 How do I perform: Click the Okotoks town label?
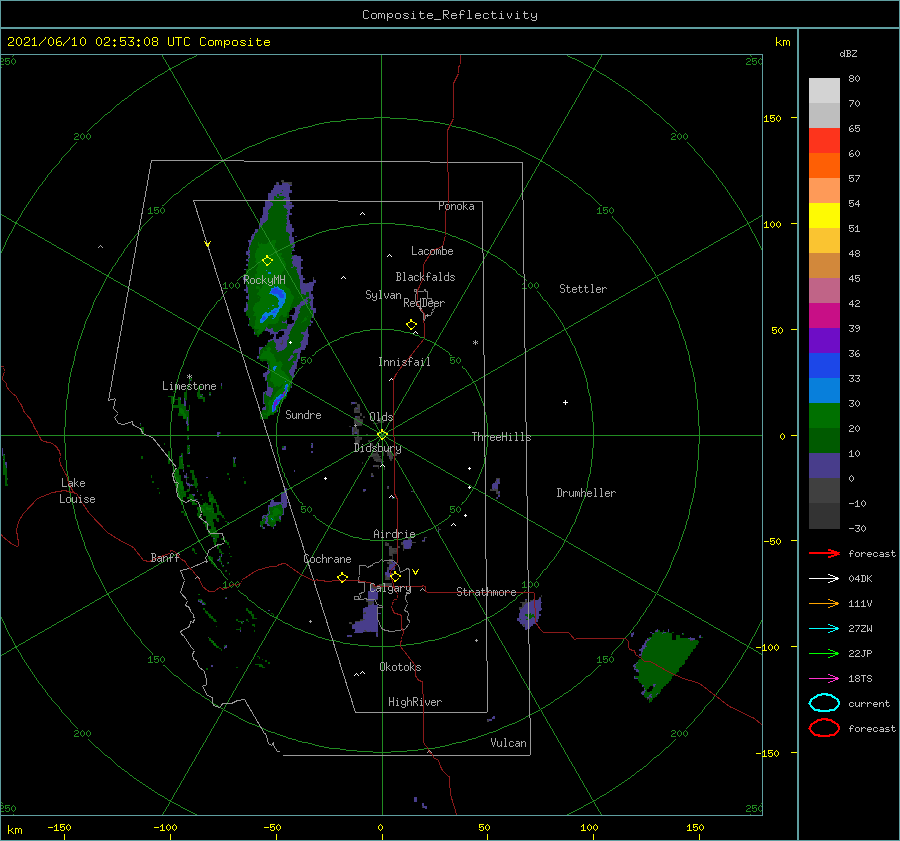pyautogui.click(x=400, y=667)
